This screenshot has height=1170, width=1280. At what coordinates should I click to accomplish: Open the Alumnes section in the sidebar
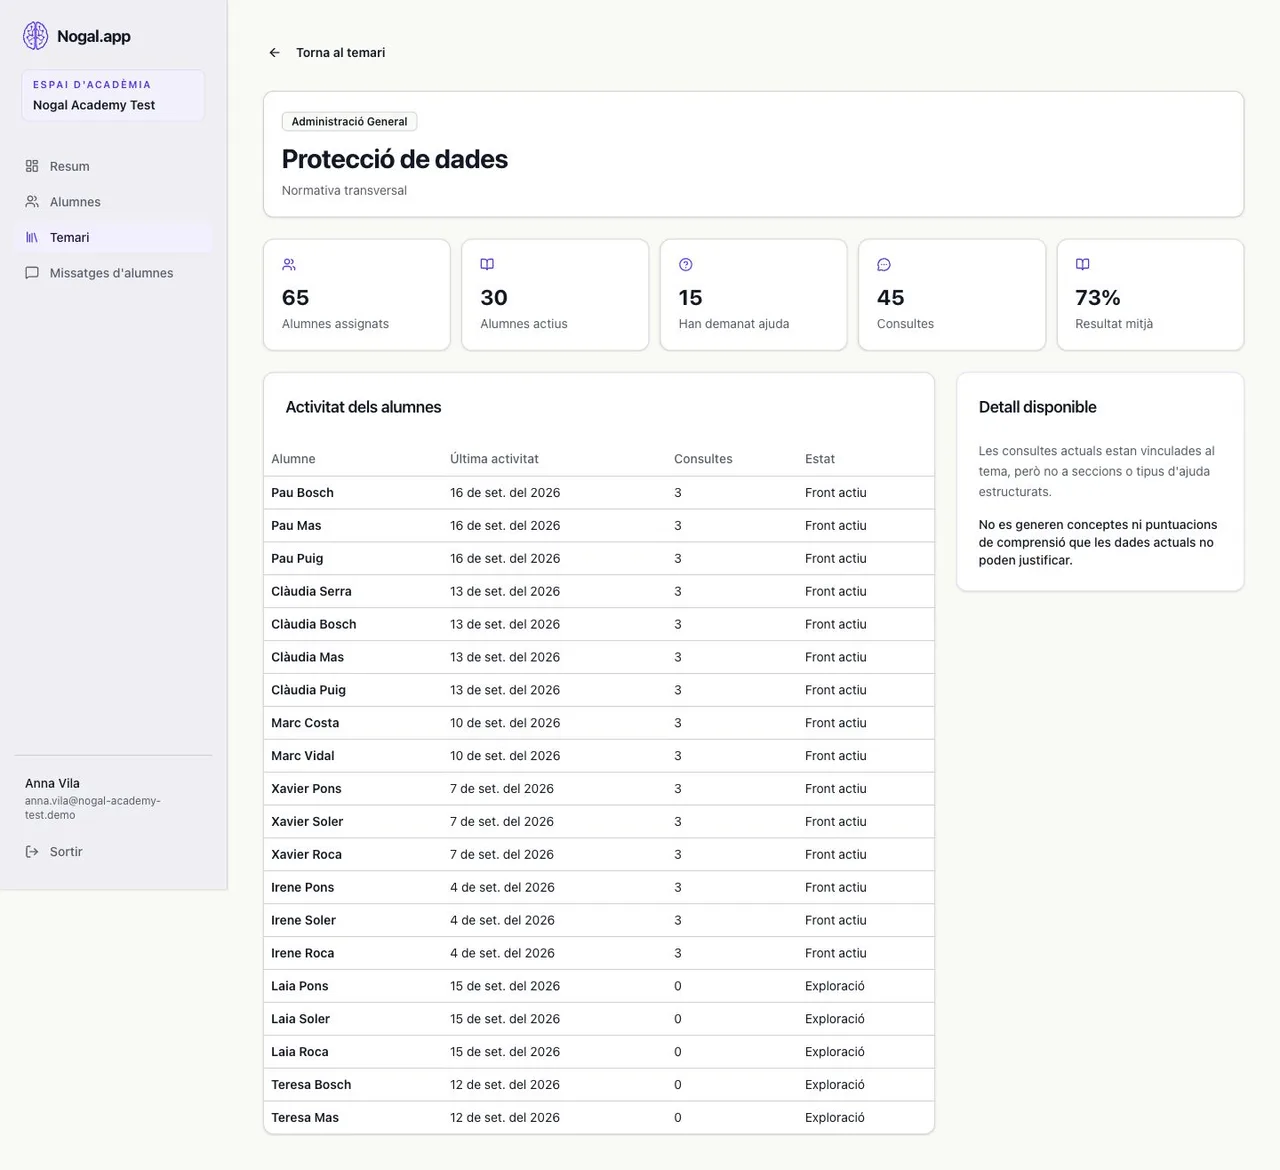(x=113, y=202)
